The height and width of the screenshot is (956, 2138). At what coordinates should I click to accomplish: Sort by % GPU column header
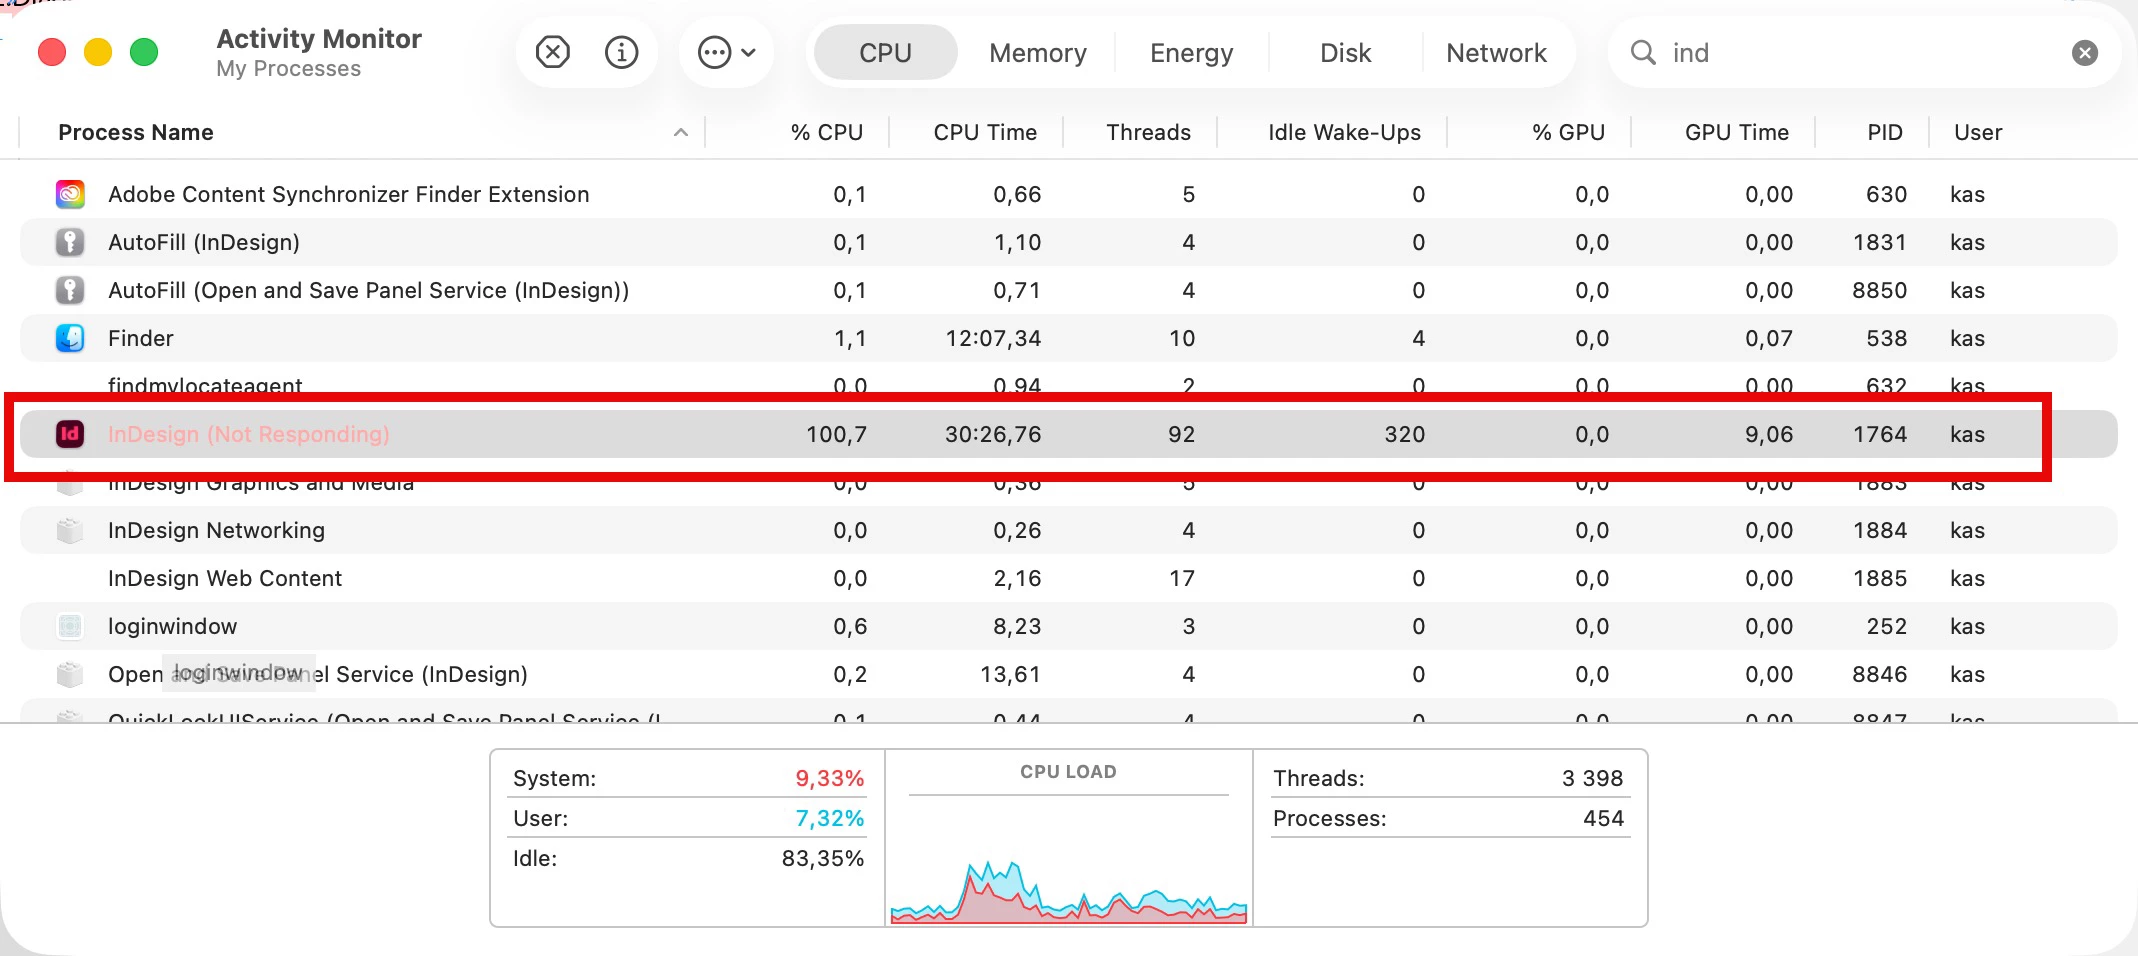[x=1568, y=132]
